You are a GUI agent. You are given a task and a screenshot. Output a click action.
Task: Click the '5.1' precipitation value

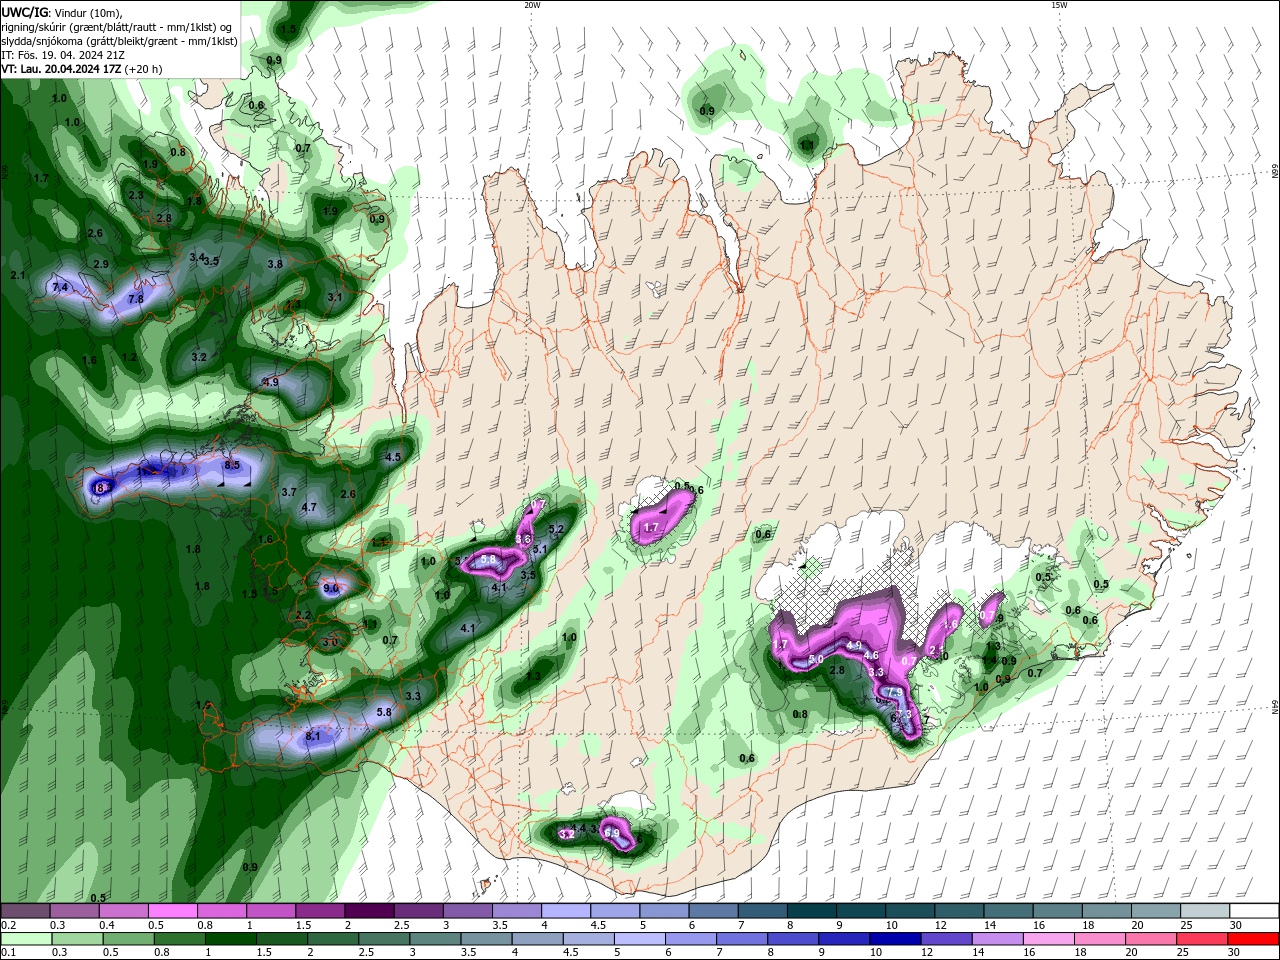pyautogui.click(x=540, y=549)
